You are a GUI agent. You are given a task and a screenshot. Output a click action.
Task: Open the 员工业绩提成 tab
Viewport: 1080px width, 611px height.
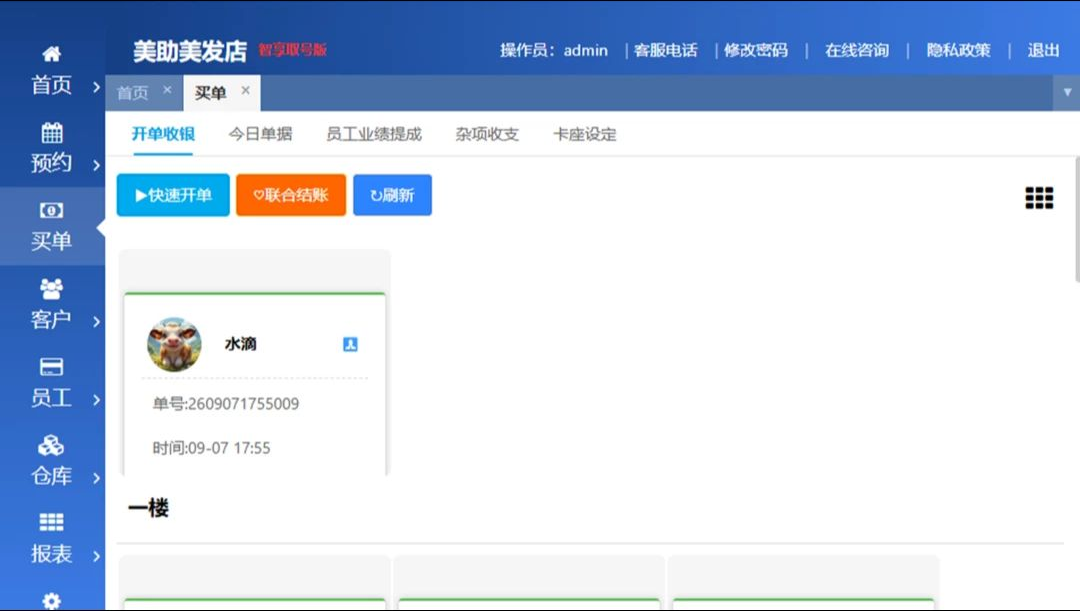[x=374, y=134]
